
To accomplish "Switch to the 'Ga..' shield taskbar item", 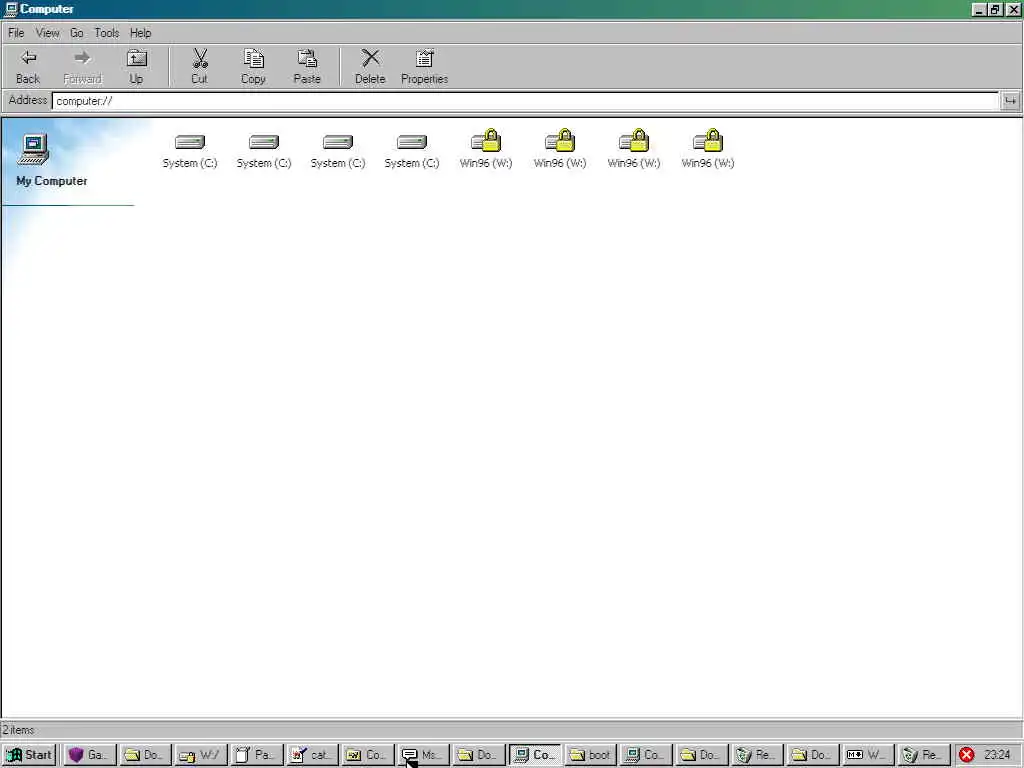I will pyautogui.click(x=89, y=755).
